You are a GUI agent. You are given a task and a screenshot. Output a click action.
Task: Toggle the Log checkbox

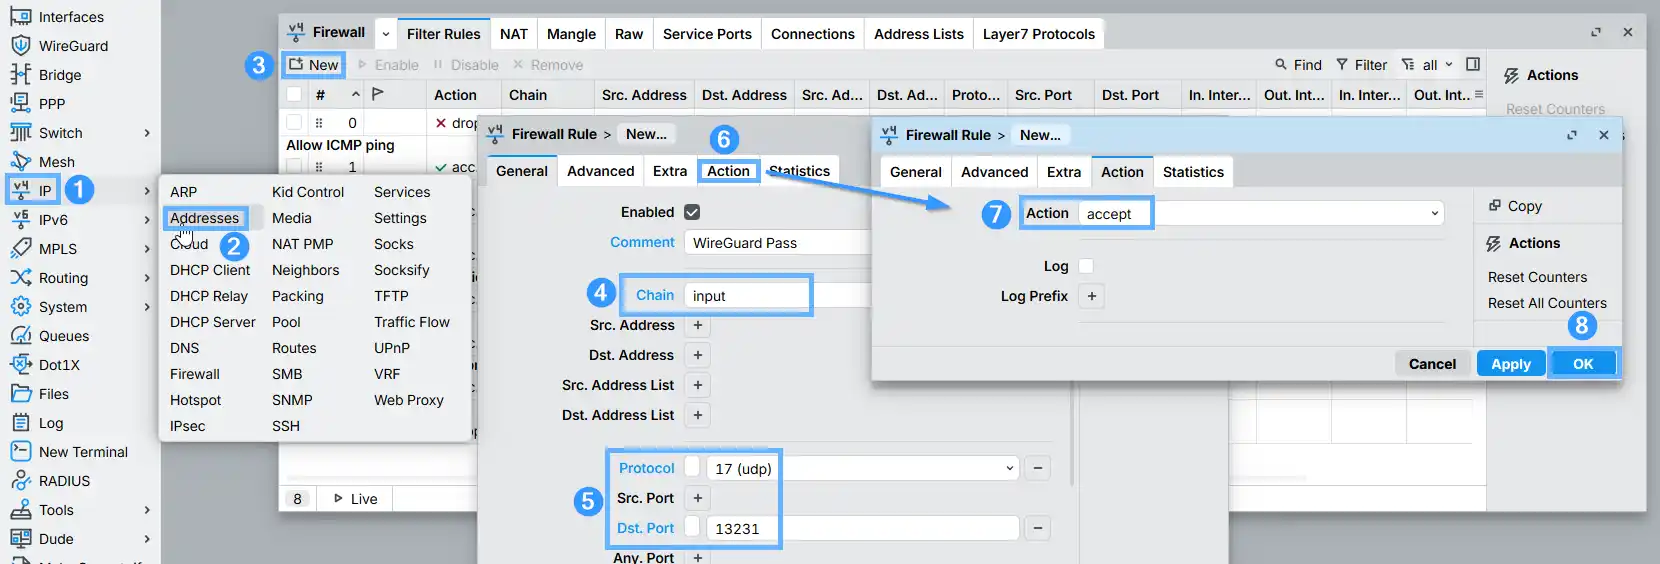(x=1086, y=266)
